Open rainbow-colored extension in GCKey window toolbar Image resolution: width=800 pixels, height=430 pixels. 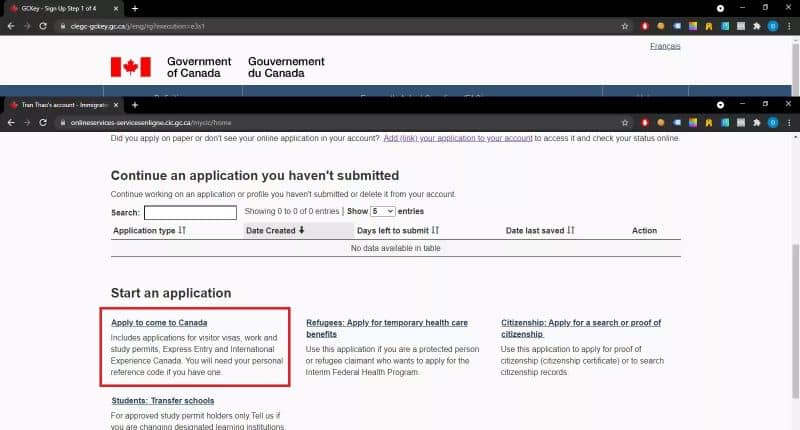[693, 26]
